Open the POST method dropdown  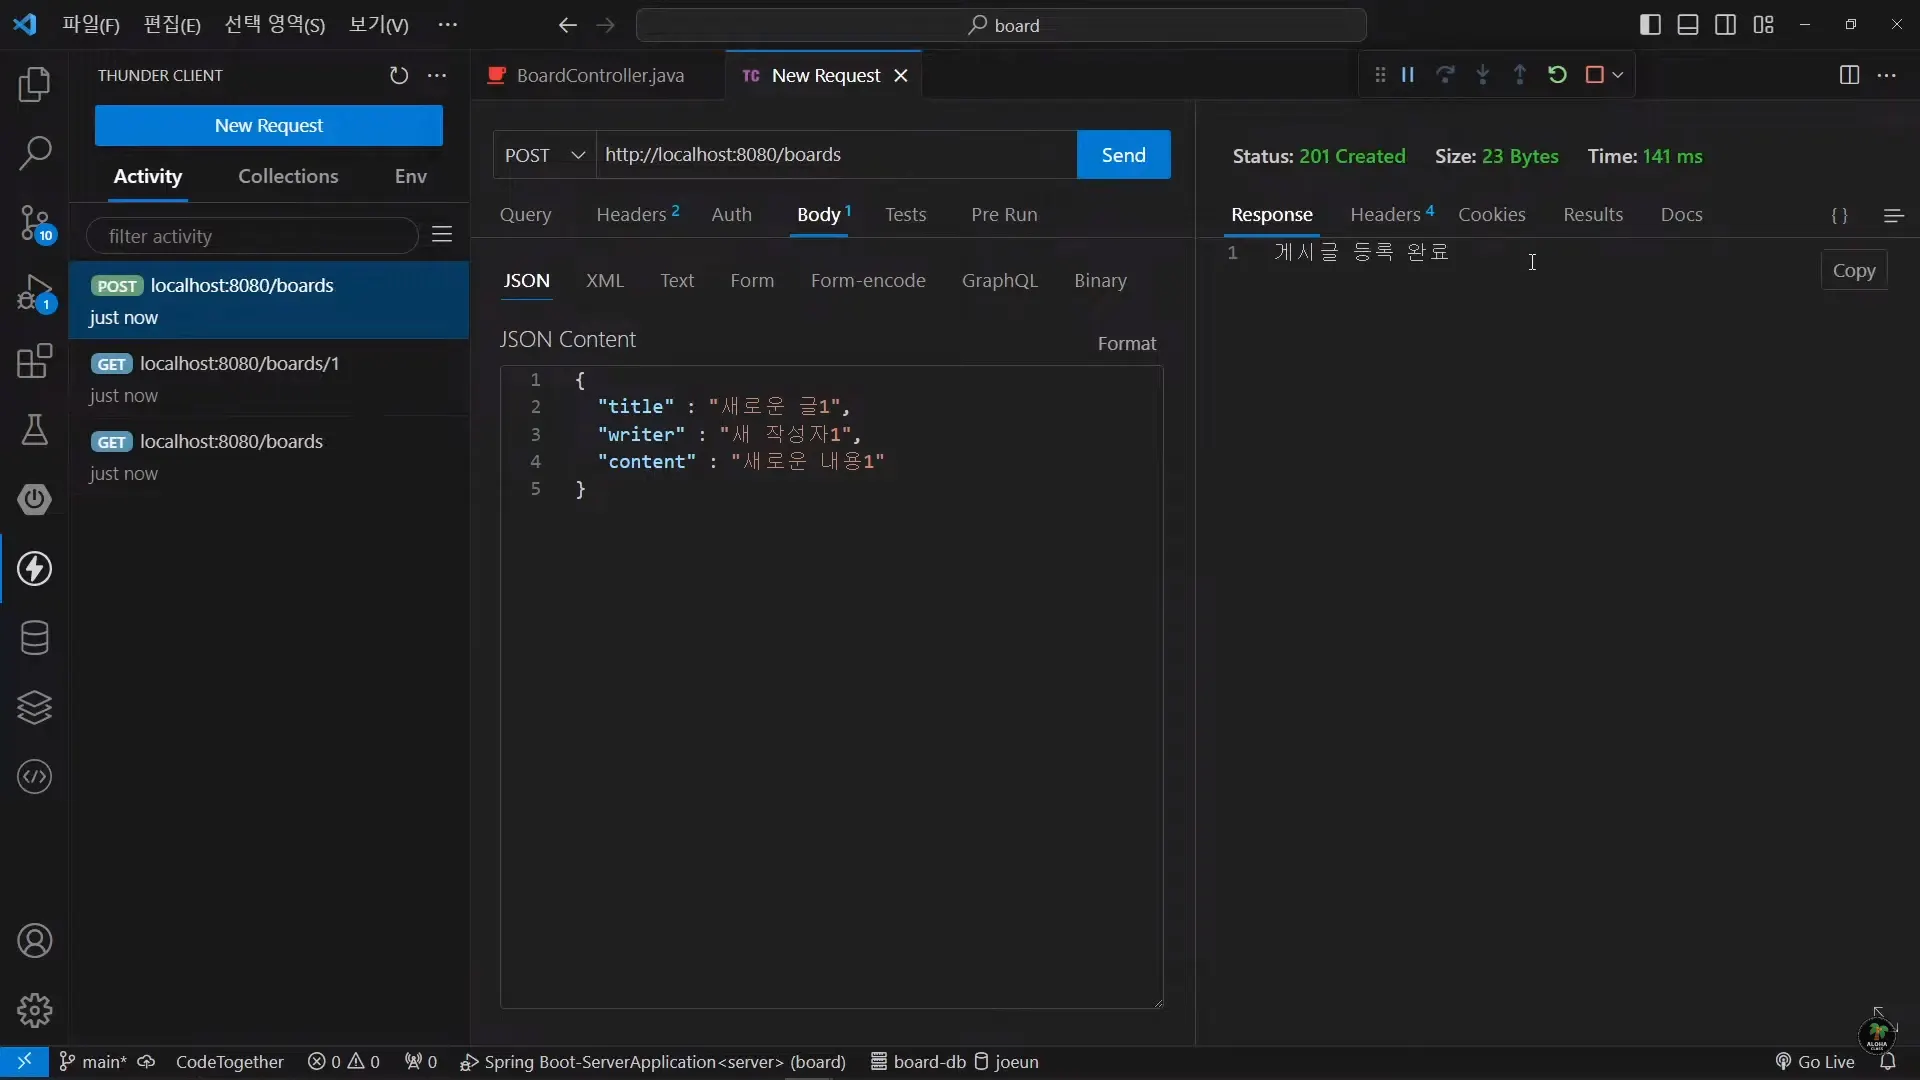click(x=545, y=155)
